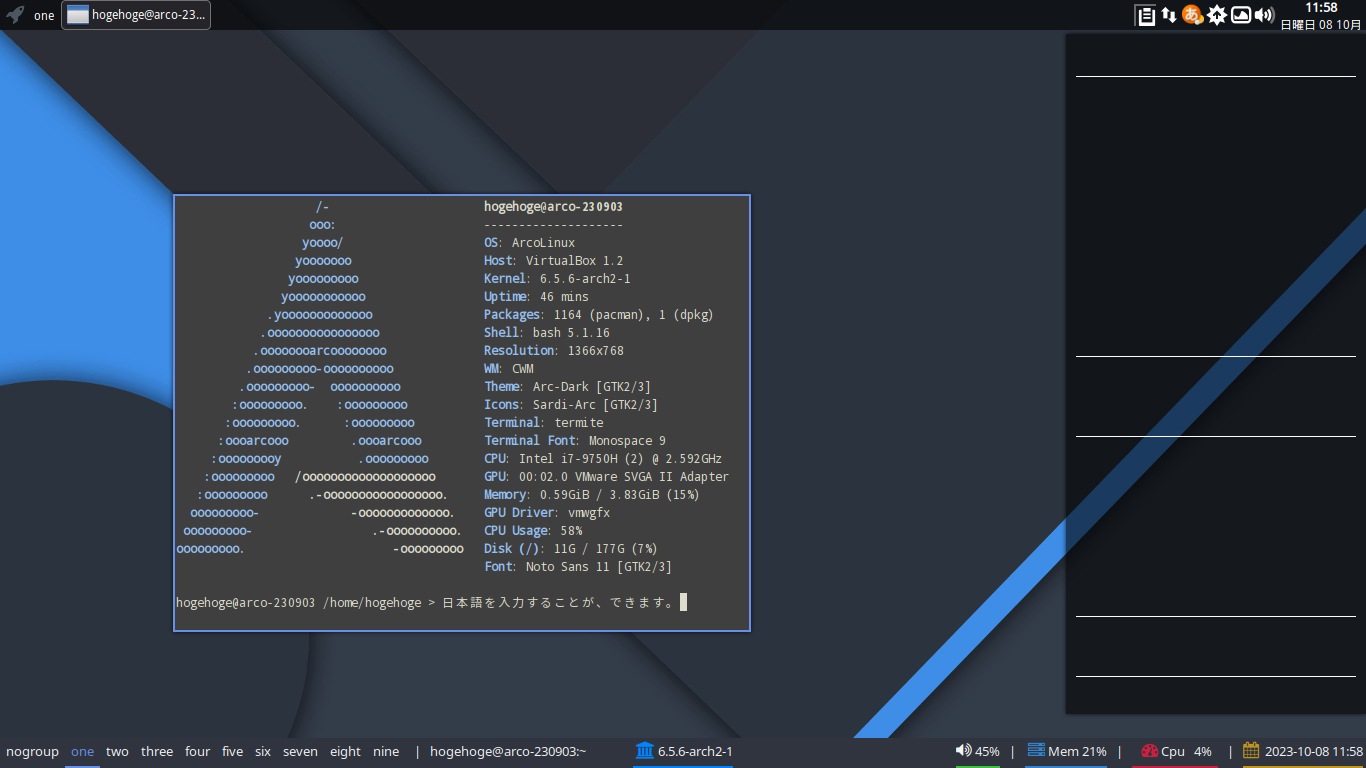Click the 'CPU: Intel i7-9750H' line
Image resolution: width=1366 pixels, height=768 pixels.
[x=603, y=459]
